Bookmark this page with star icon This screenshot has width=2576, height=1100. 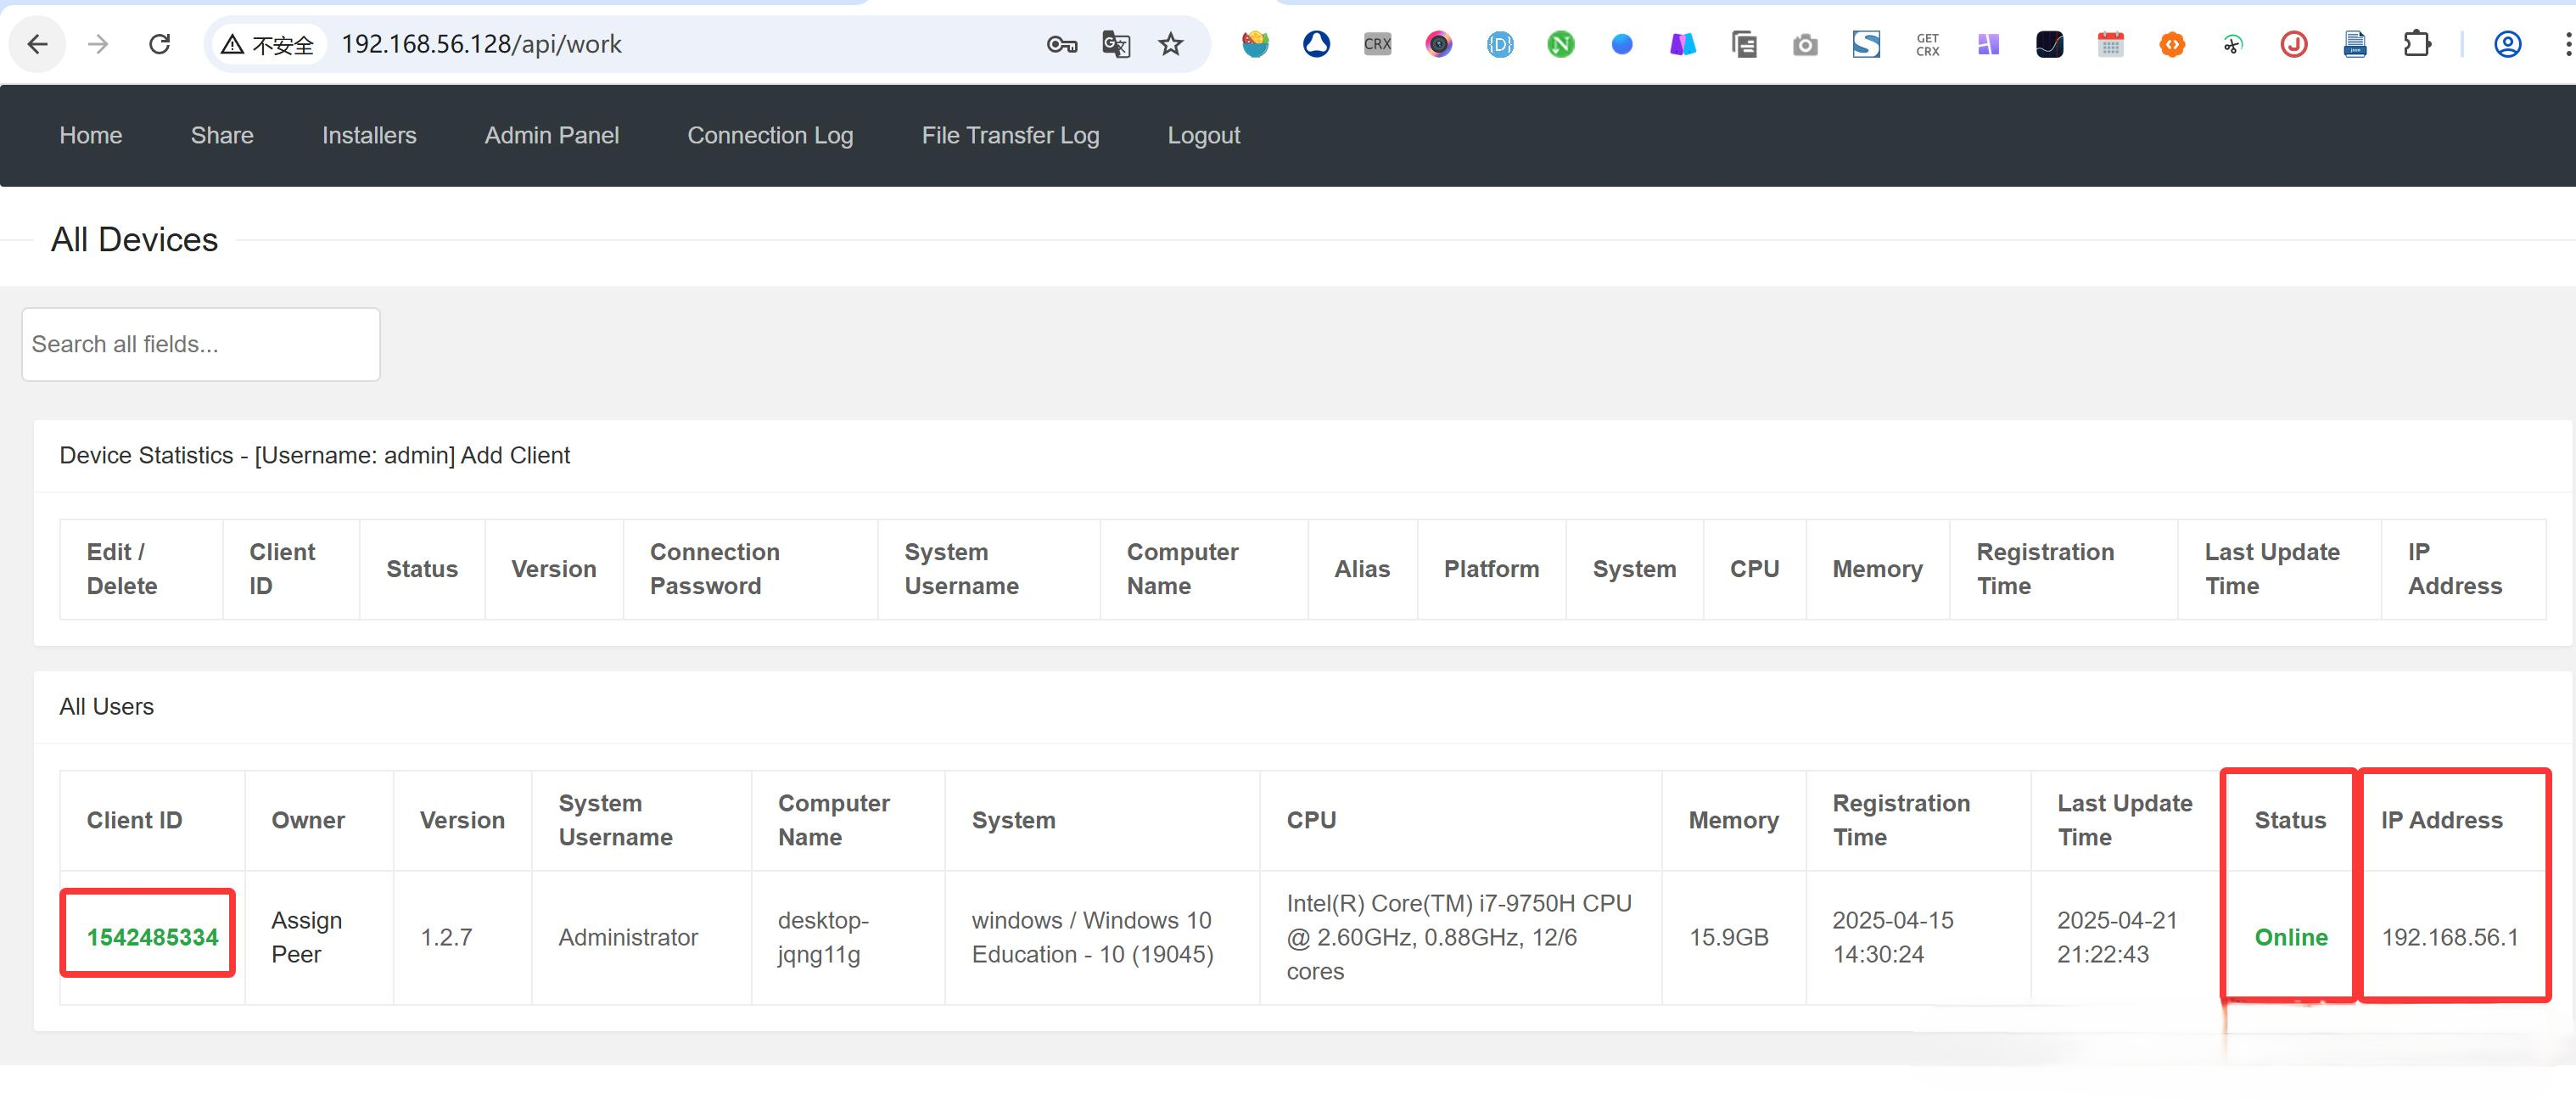tap(1170, 44)
